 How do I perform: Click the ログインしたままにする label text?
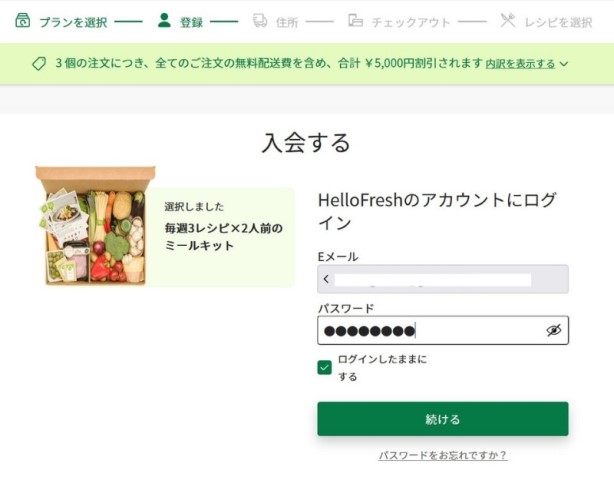tap(382, 368)
